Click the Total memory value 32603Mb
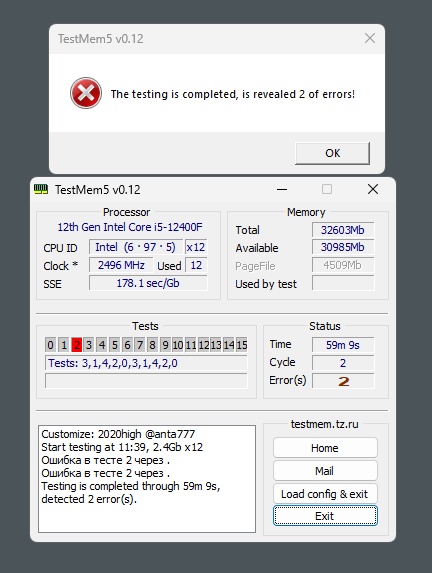Image resolution: width=432 pixels, height=573 pixels. pyautogui.click(x=343, y=230)
